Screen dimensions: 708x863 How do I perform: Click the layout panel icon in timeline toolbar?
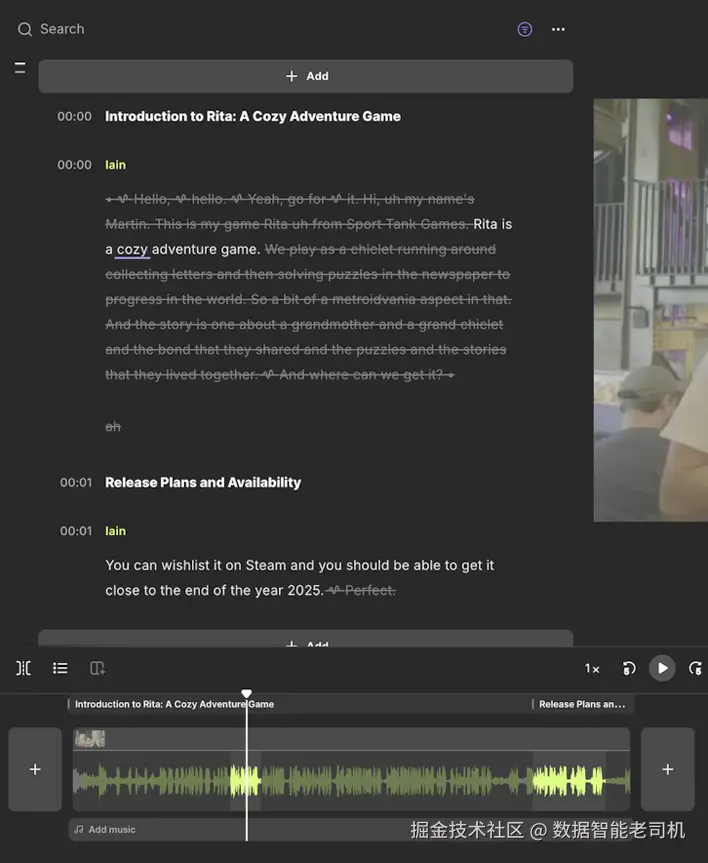pyautogui.click(x=97, y=668)
